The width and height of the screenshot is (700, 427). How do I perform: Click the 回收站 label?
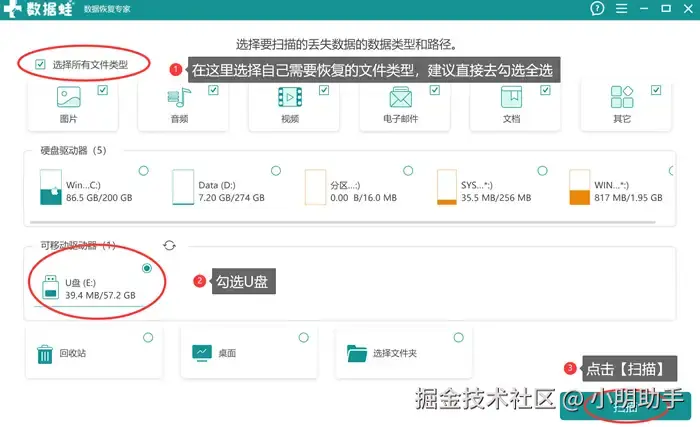(x=73, y=353)
